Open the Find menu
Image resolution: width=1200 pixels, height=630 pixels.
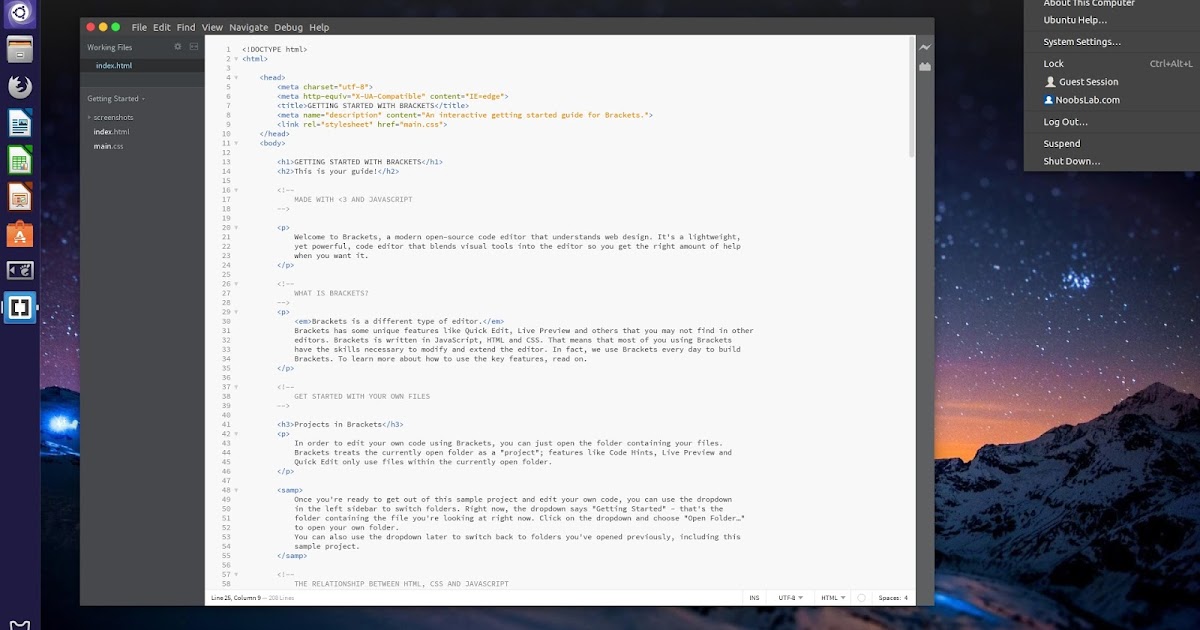point(186,27)
